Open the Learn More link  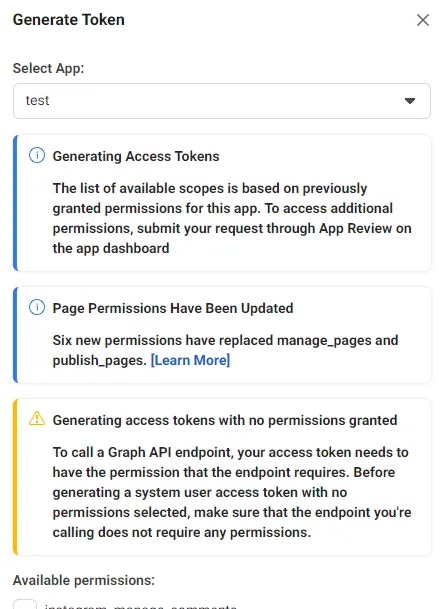coord(190,360)
